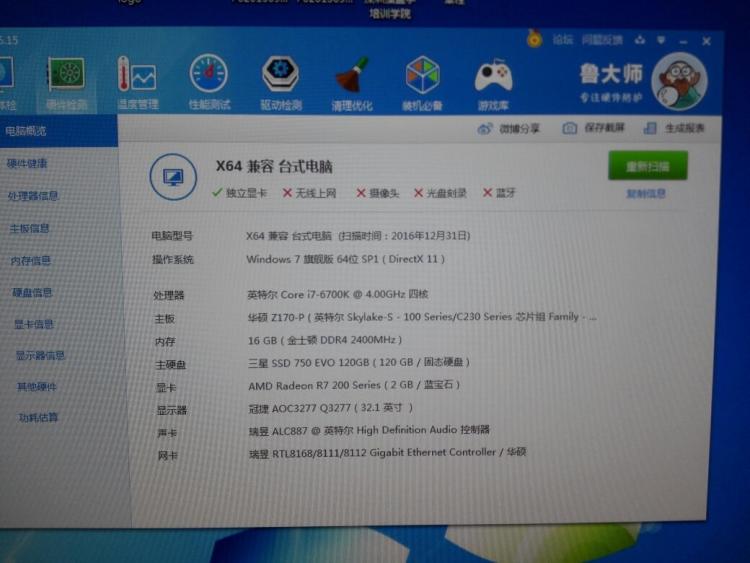Screen dimensions: 750x563
Task: Open the 装机必备 cube tool
Action: tap(422, 85)
